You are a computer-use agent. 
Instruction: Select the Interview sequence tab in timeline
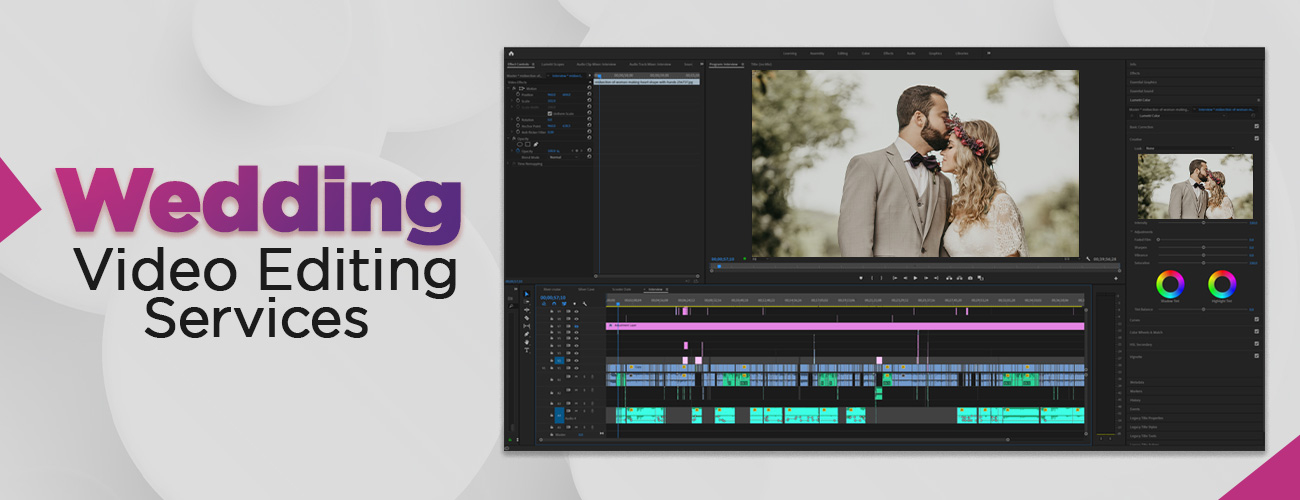point(655,290)
